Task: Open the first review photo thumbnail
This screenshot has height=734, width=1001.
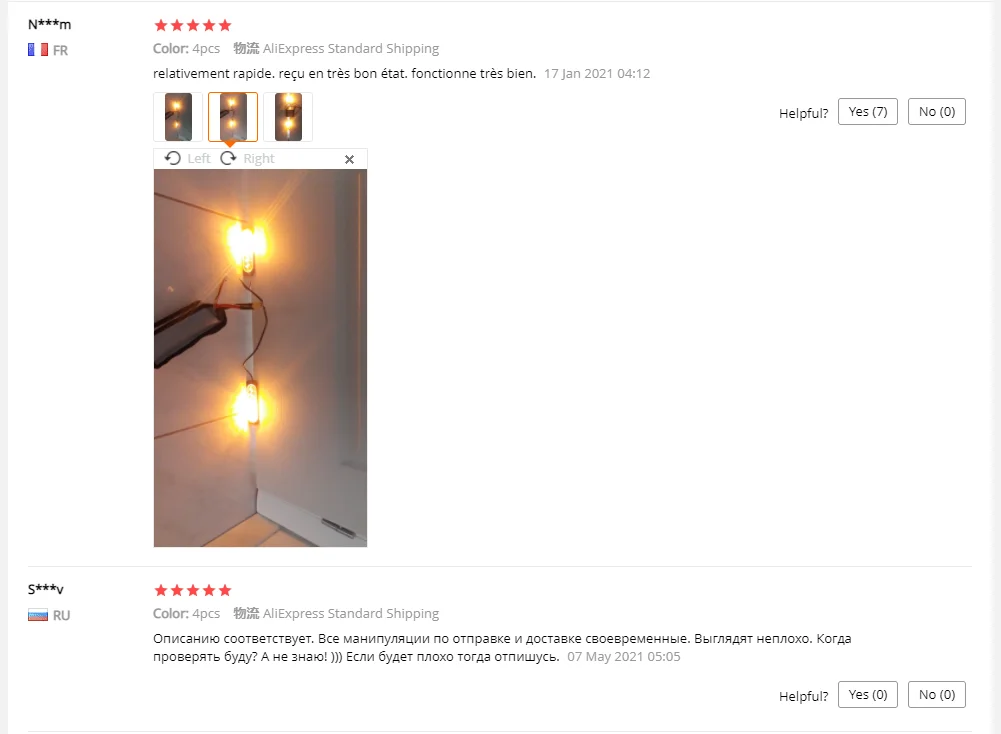Action: point(178,117)
